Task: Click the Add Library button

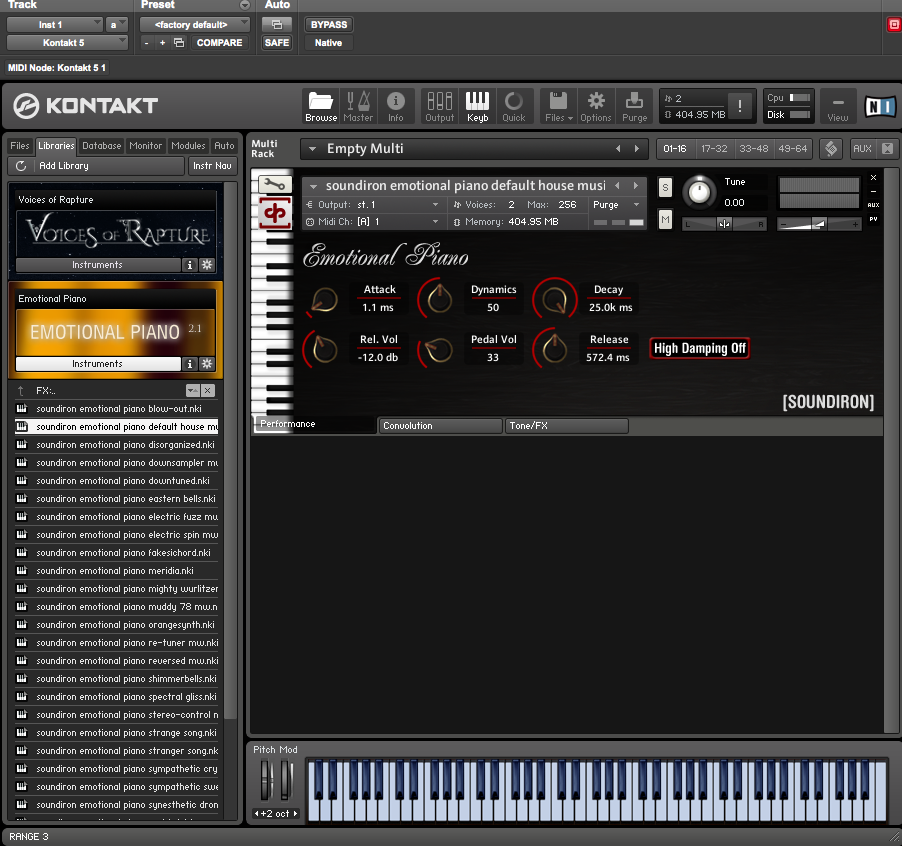Action: tap(97, 166)
